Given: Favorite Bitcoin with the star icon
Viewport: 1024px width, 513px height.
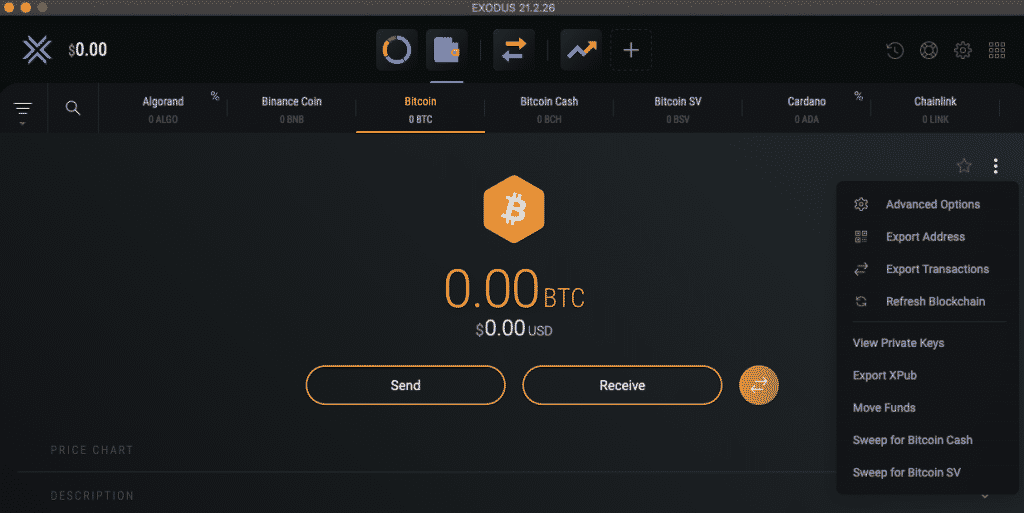Looking at the screenshot, I should click(x=964, y=166).
